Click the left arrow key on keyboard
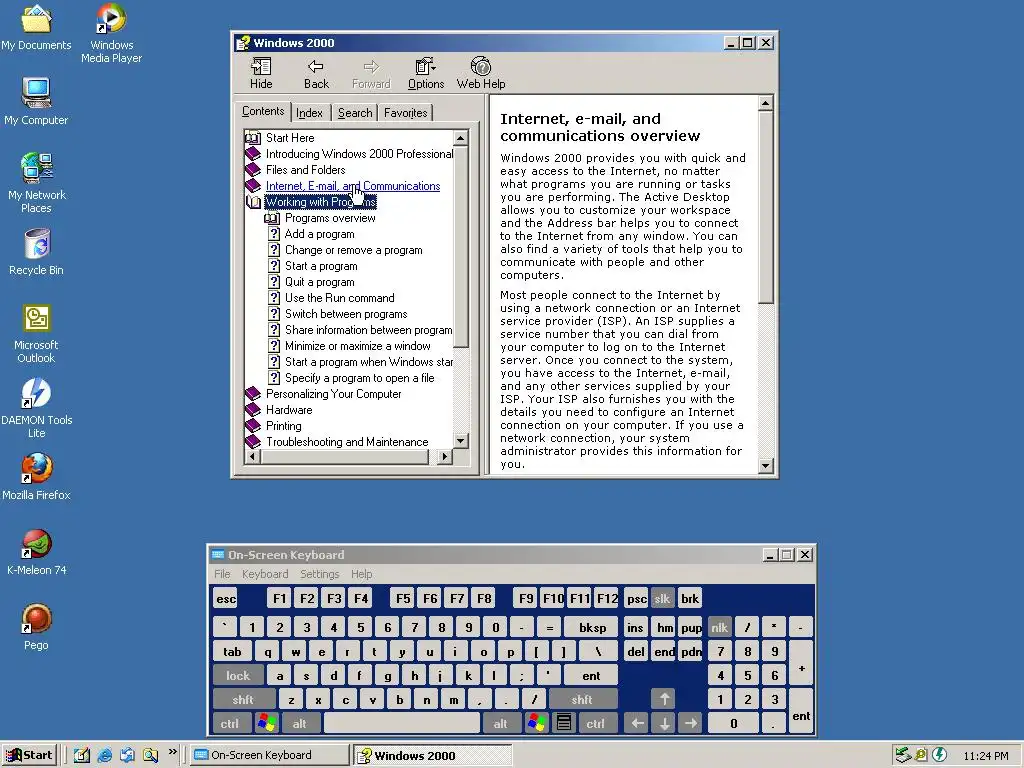Image resolution: width=1024 pixels, height=768 pixels. click(637, 724)
